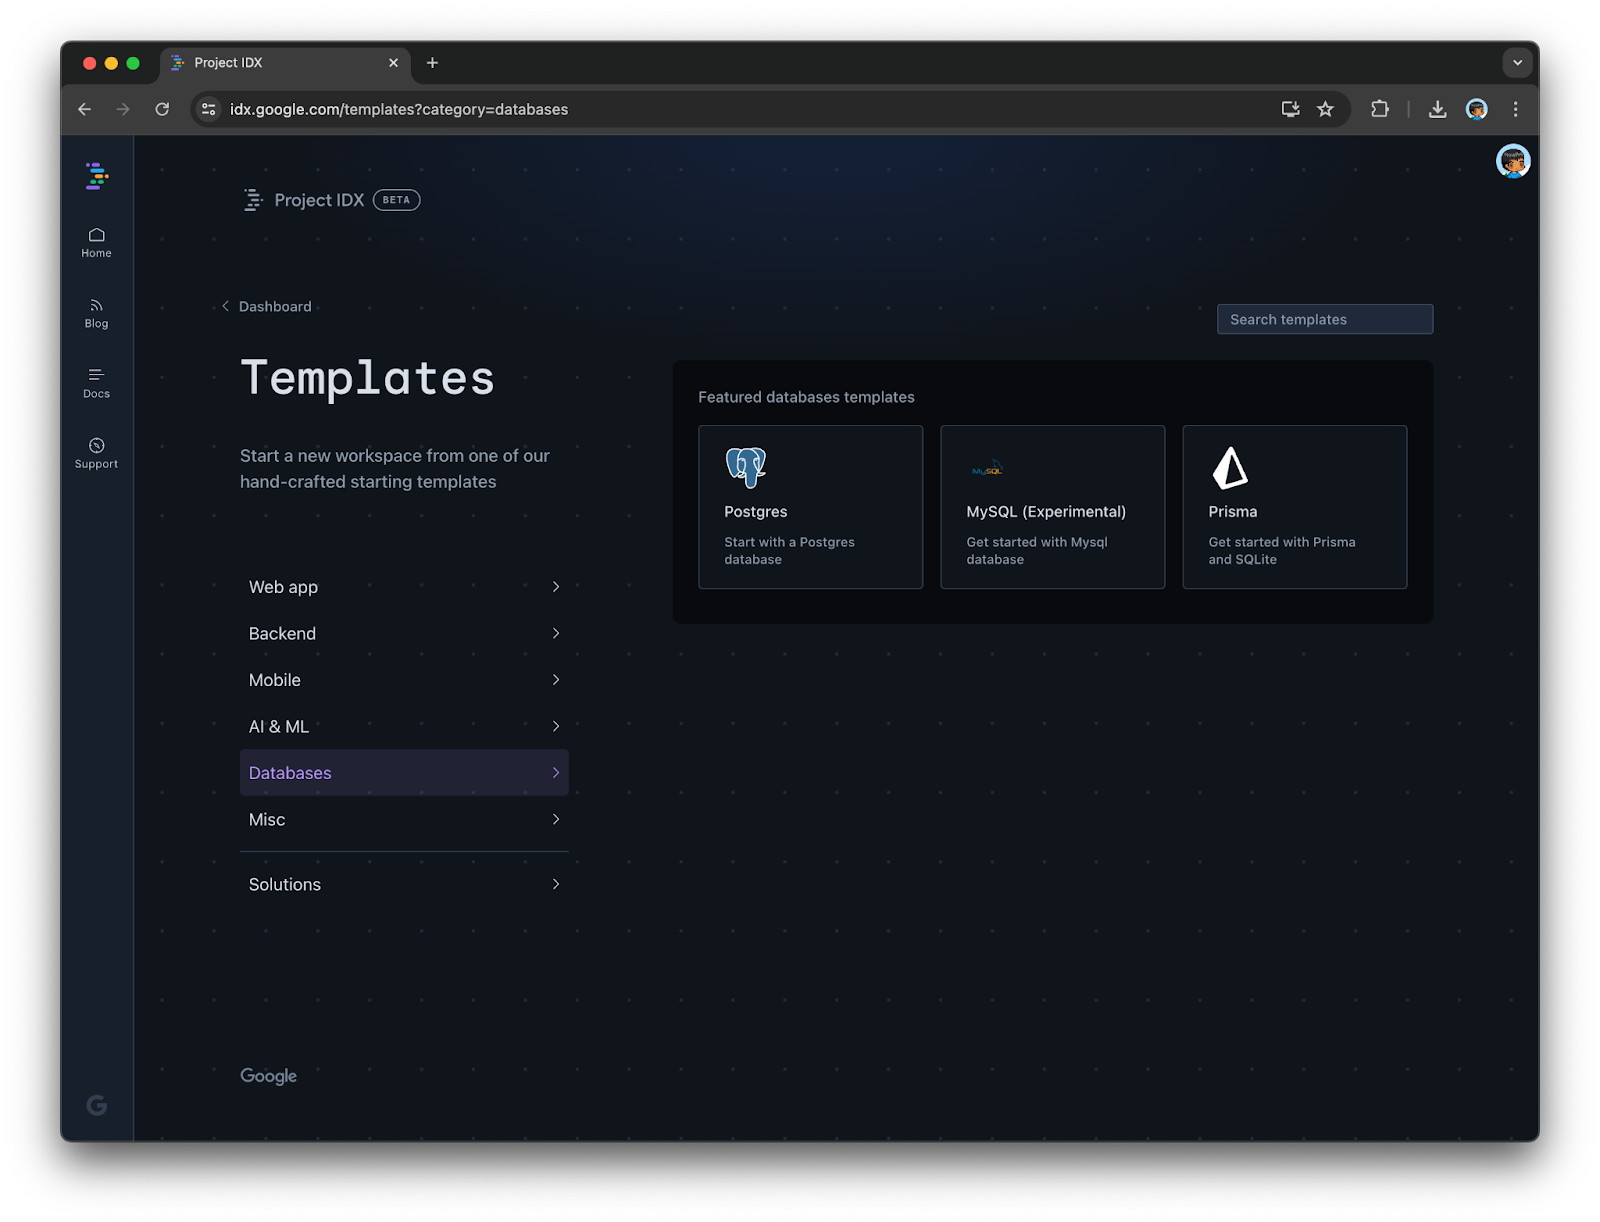Open browser Downloads
The height and width of the screenshot is (1222, 1600).
point(1438,109)
